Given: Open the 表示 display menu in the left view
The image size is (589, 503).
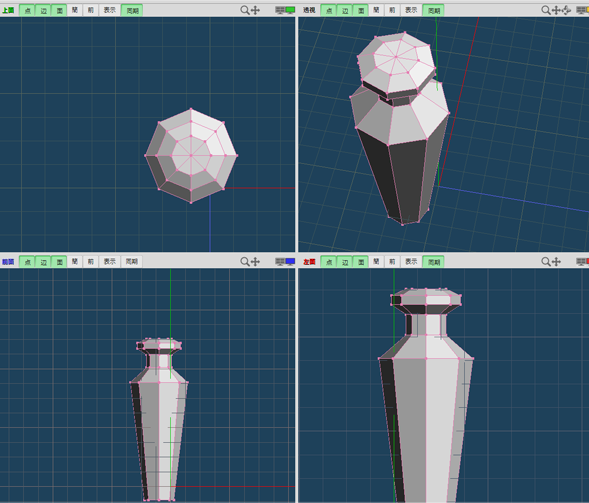Looking at the screenshot, I should pyautogui.click(x=411, y=262).
